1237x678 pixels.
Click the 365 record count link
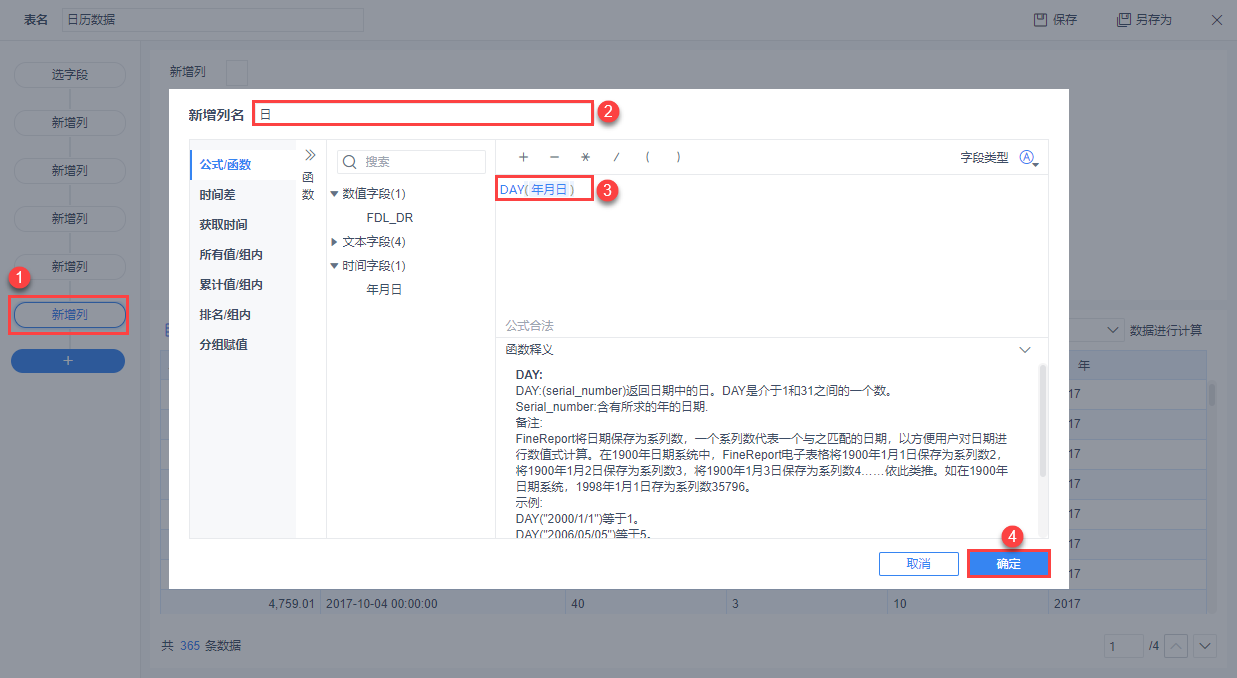click(x=190, y=646)
